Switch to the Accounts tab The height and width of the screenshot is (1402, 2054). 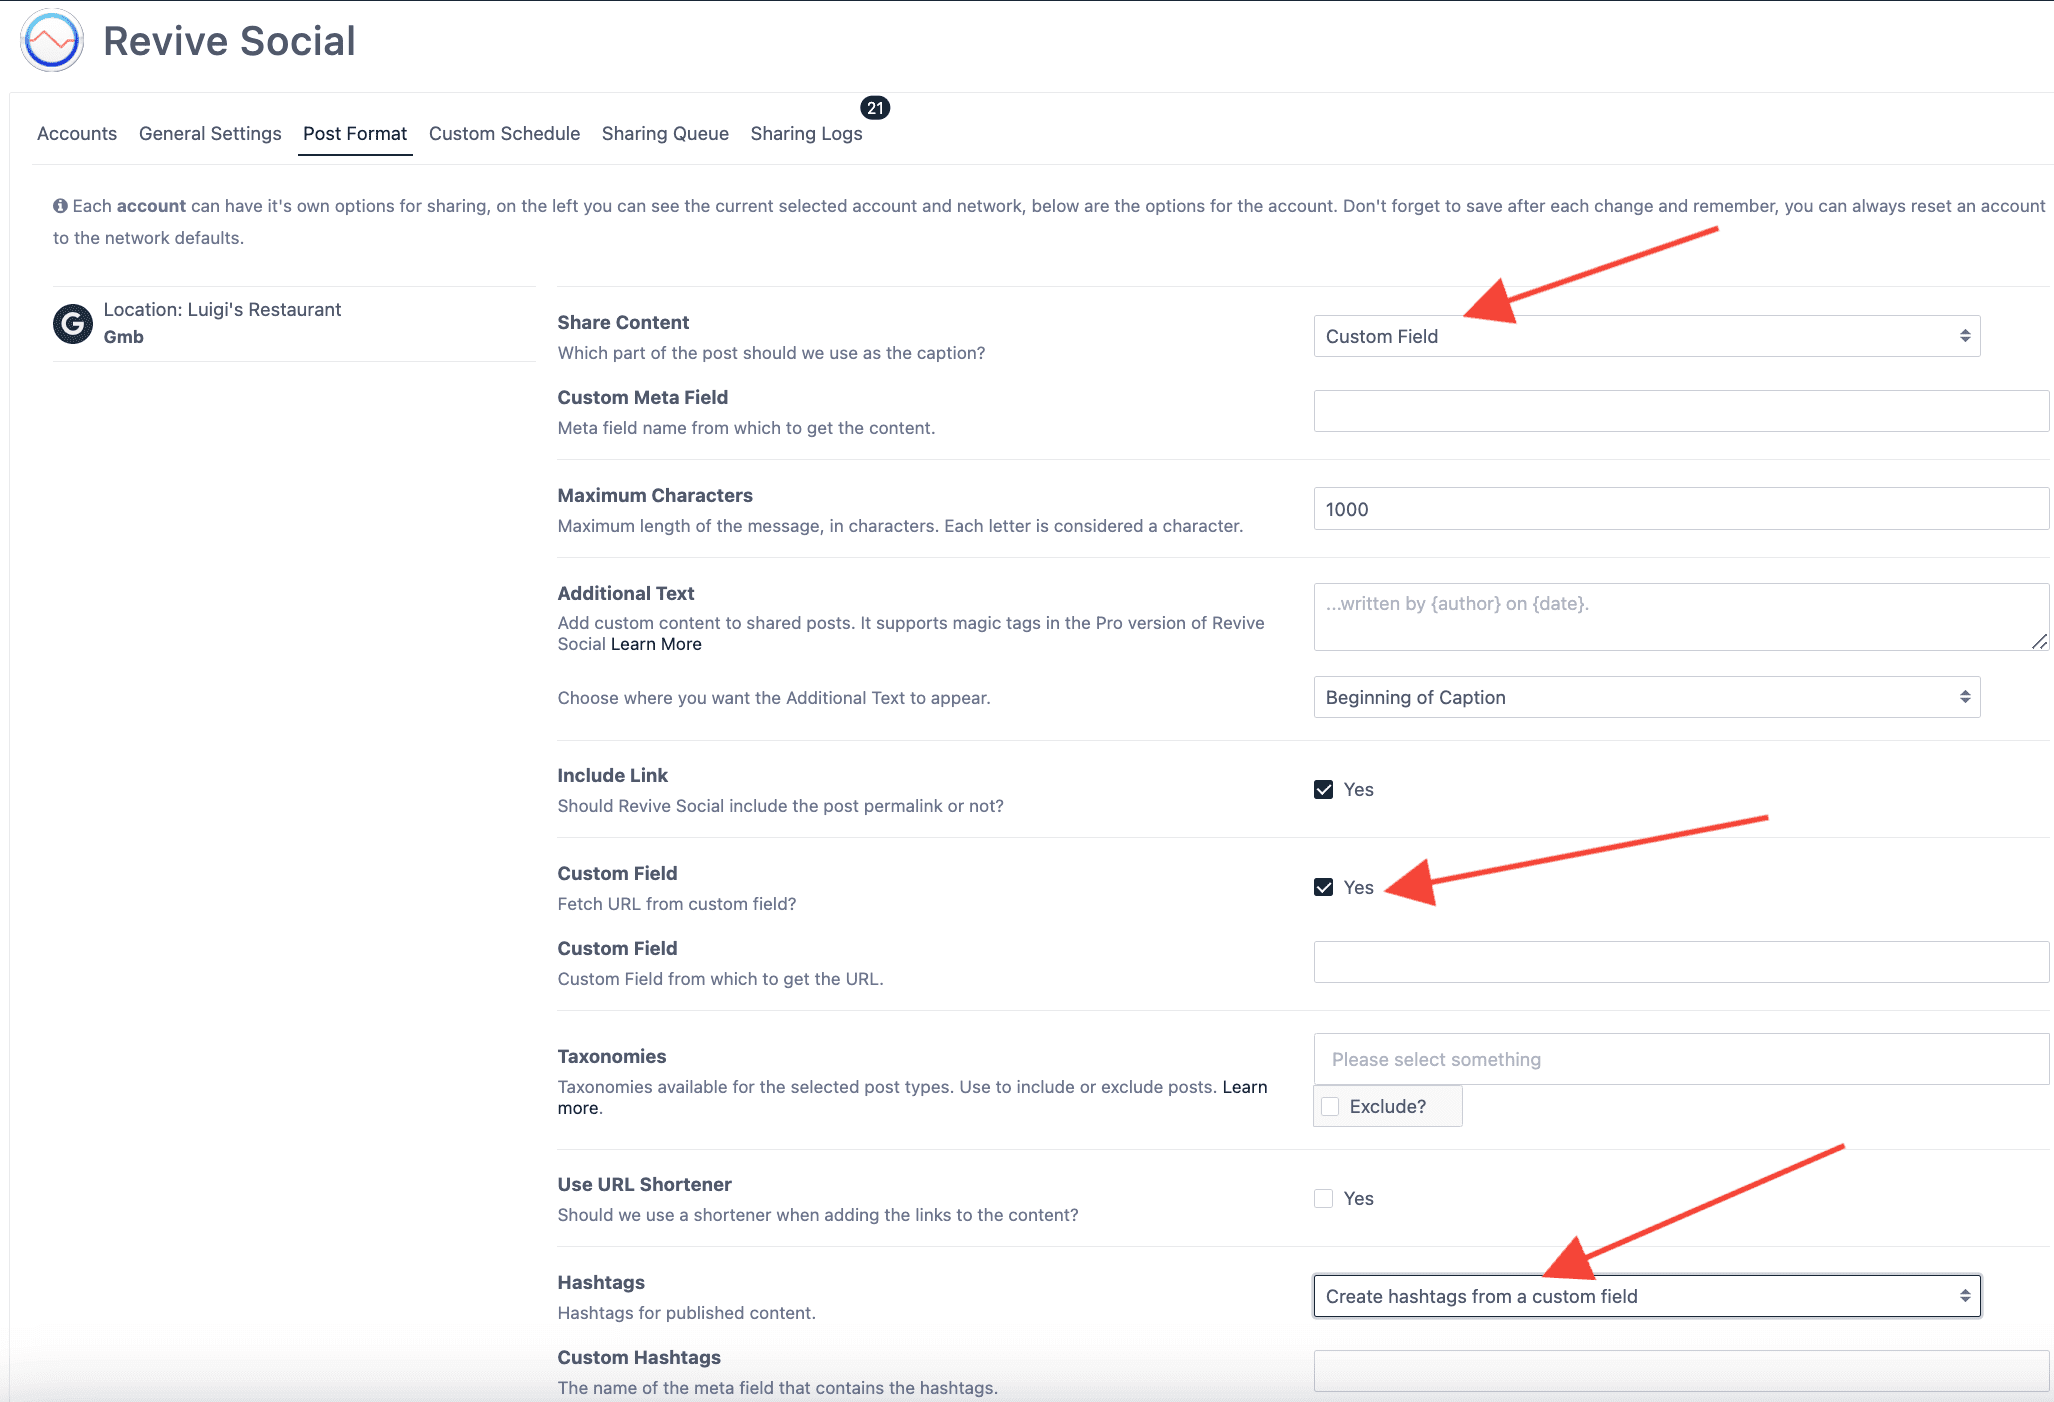(77, 134)
